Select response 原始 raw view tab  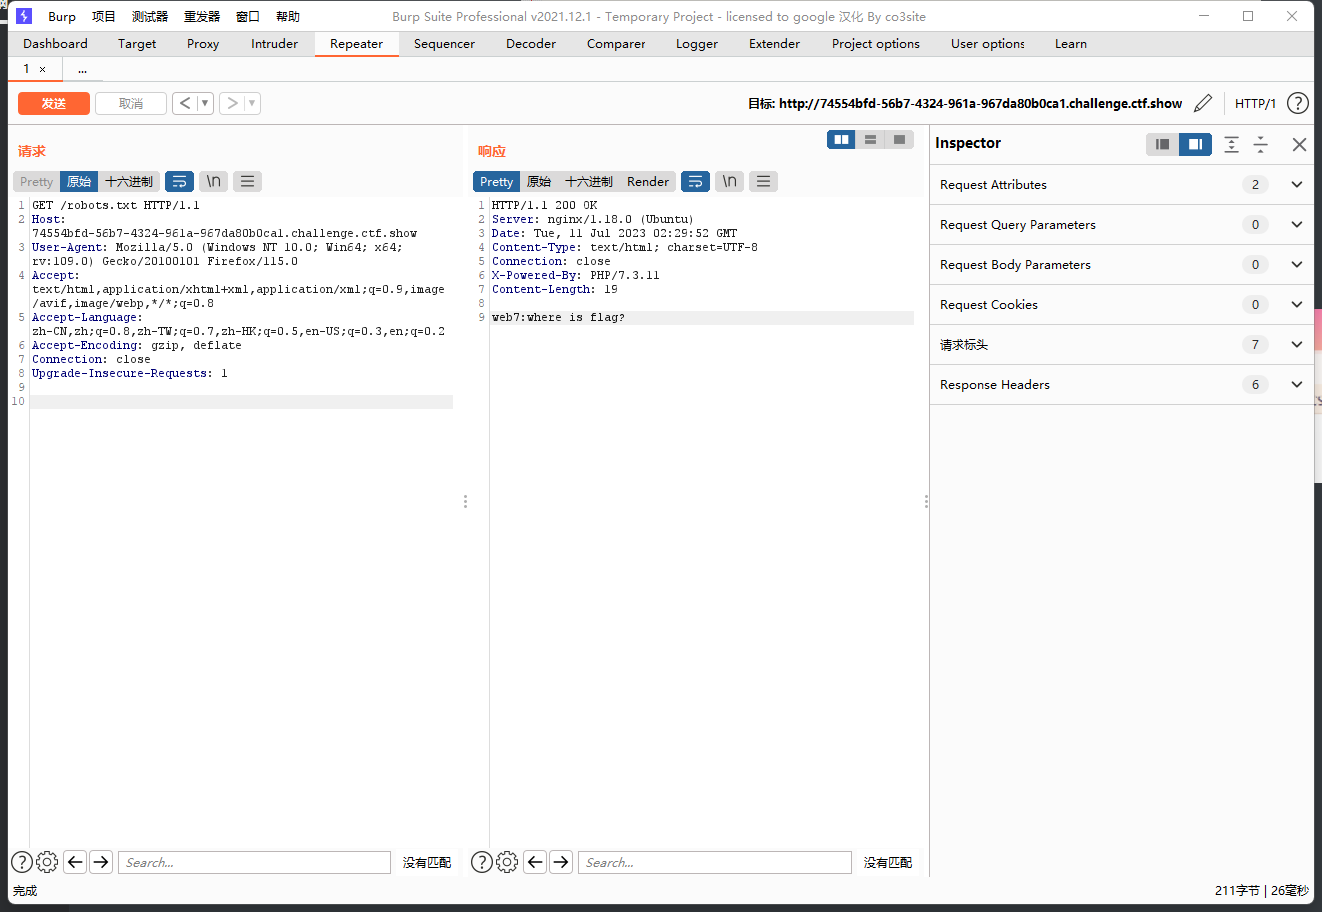(539, 181)
